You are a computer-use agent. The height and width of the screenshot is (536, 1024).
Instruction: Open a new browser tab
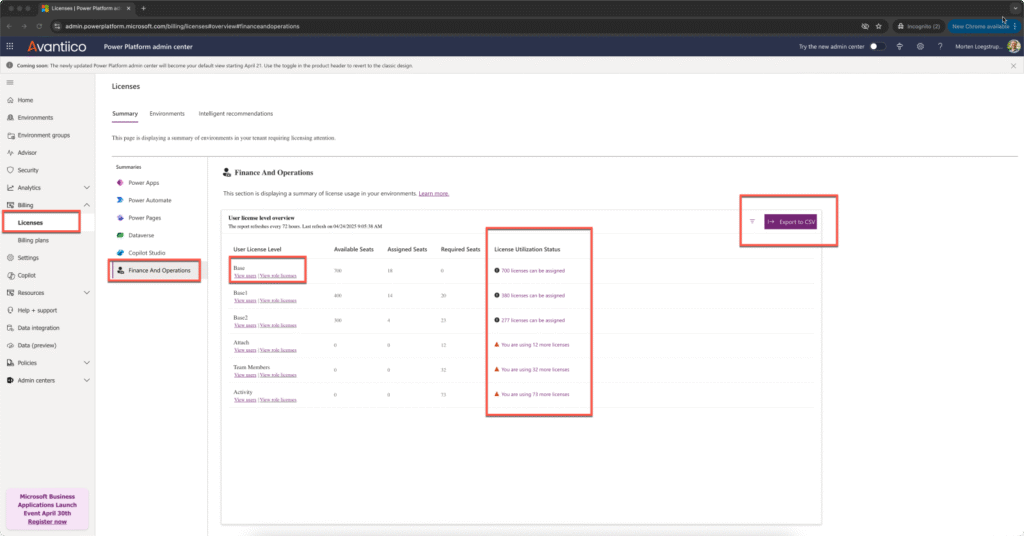click(x=143, y=8)
